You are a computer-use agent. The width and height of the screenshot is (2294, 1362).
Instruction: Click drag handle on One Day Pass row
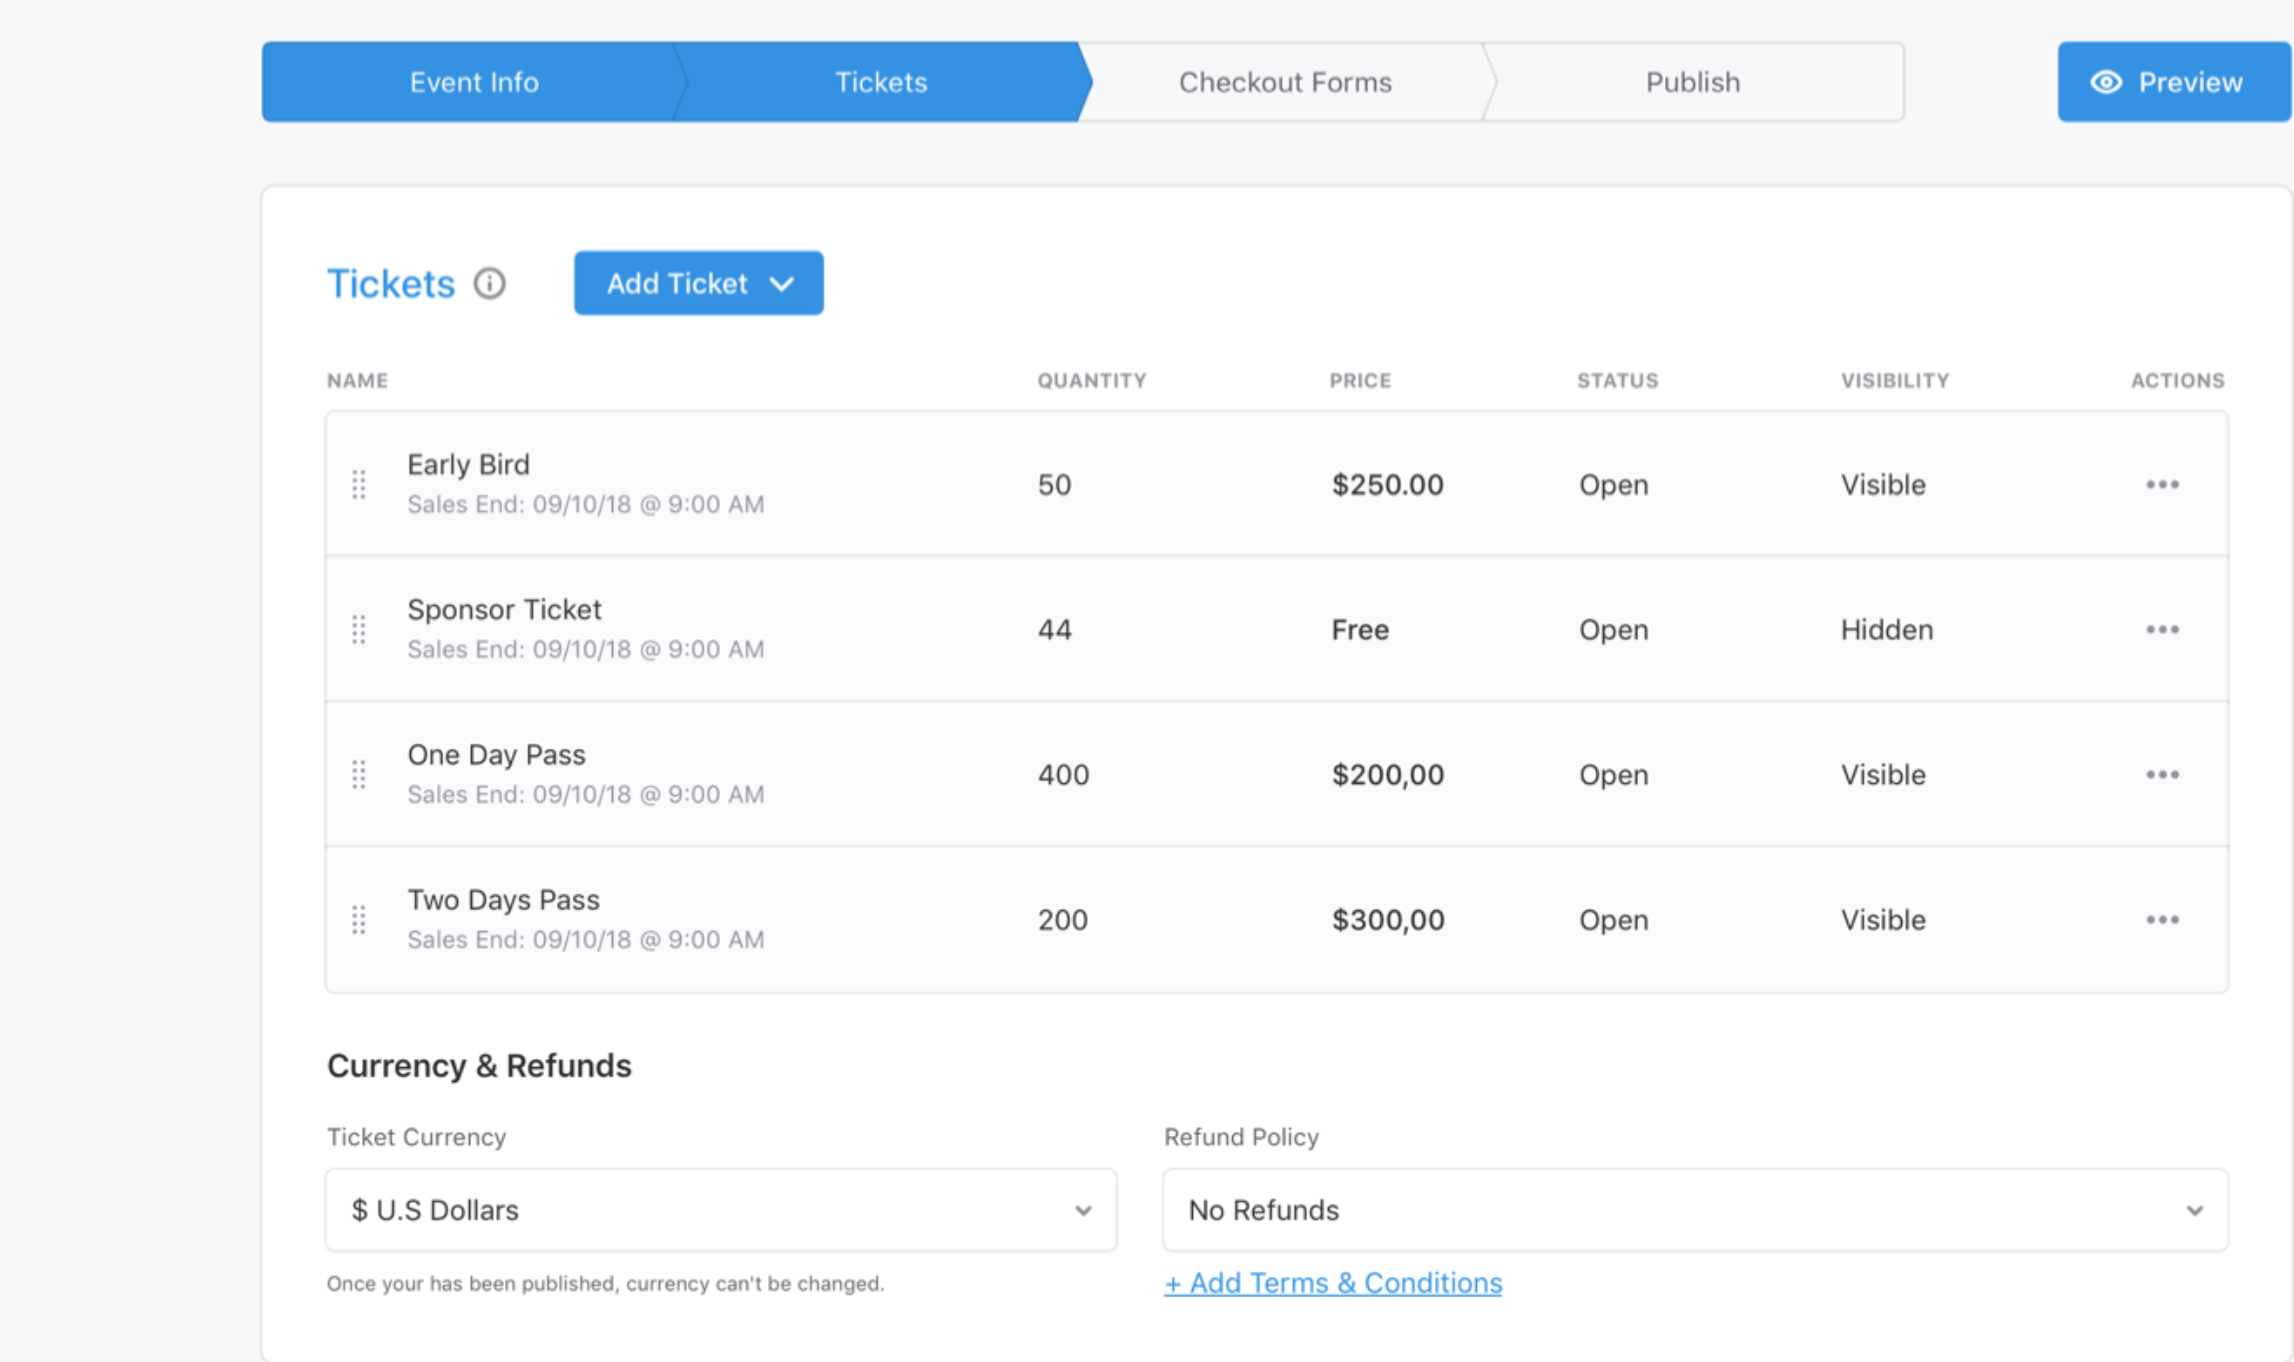[x=359, y=775]
